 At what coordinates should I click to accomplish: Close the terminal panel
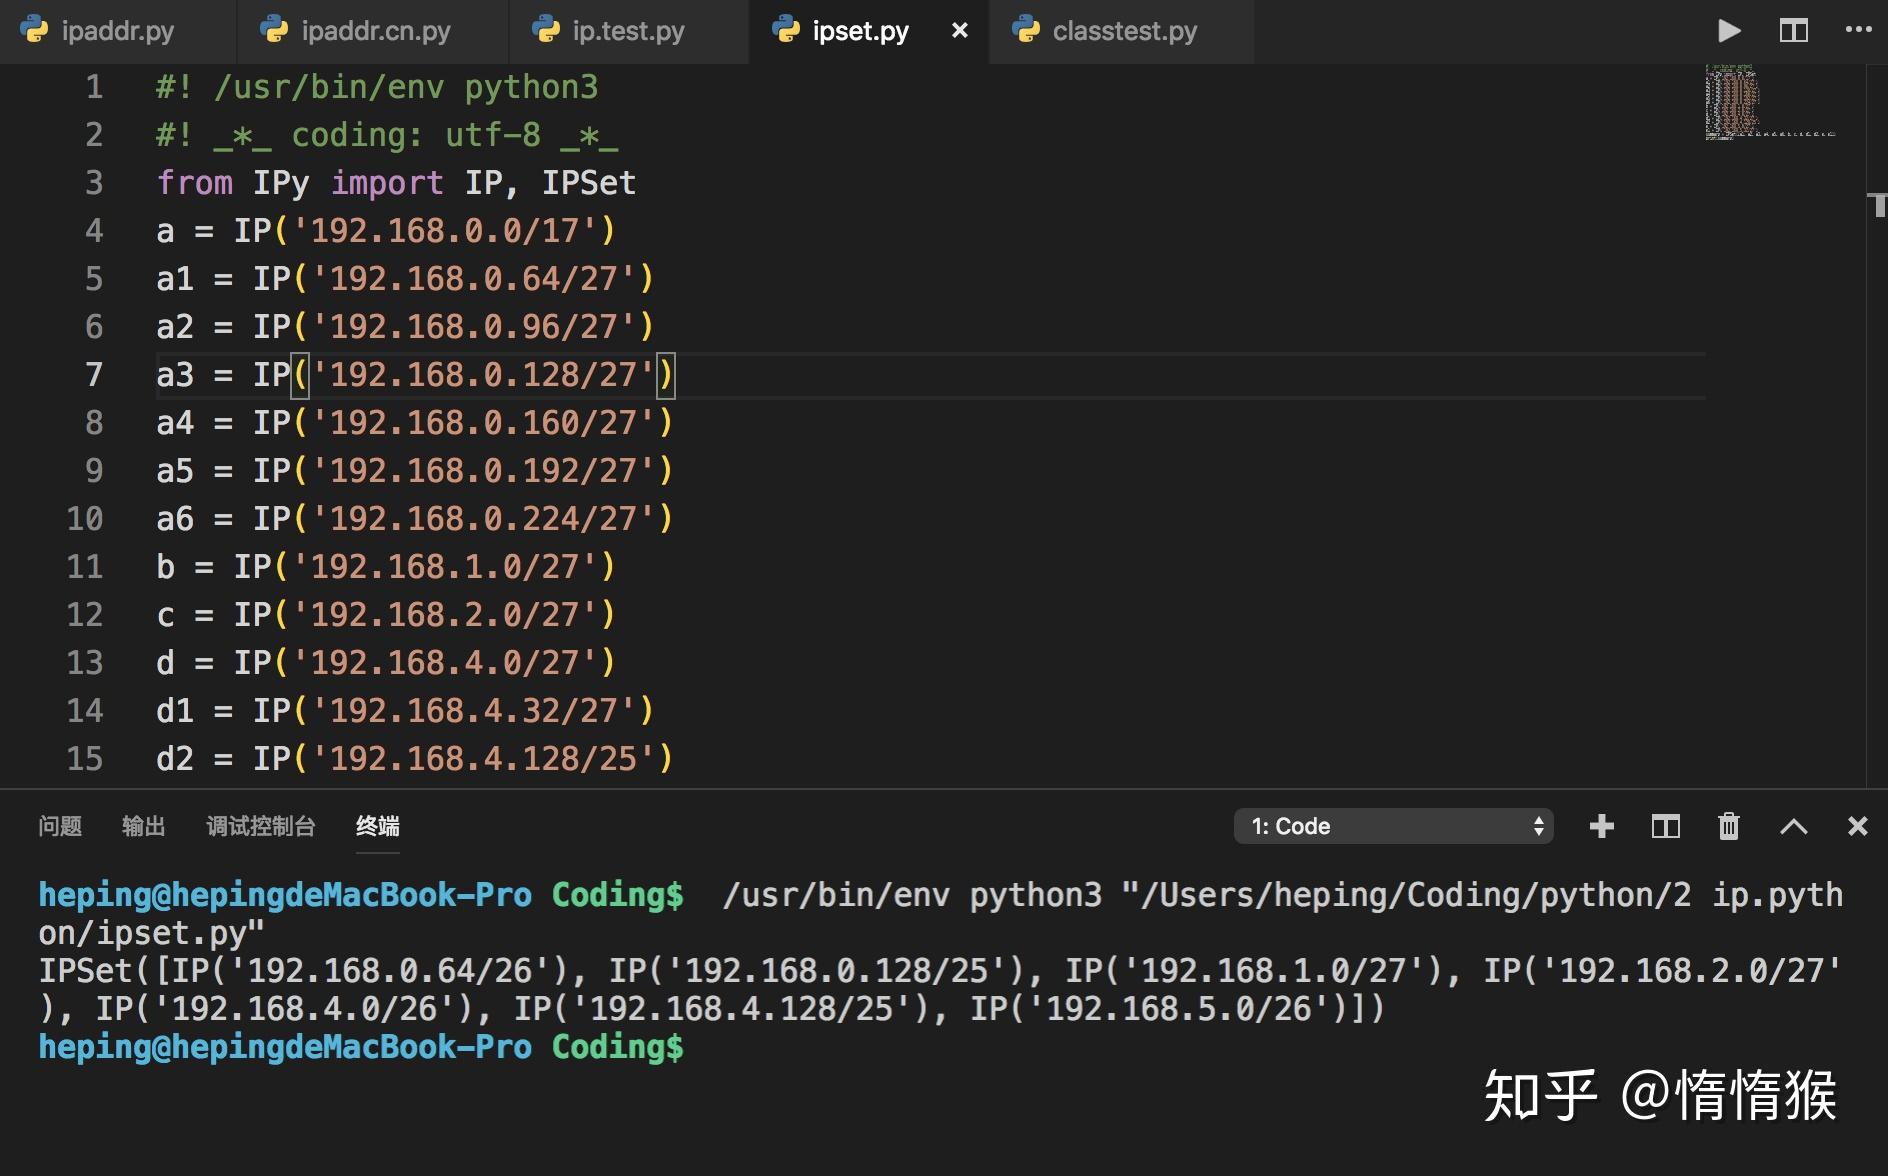1858,826
